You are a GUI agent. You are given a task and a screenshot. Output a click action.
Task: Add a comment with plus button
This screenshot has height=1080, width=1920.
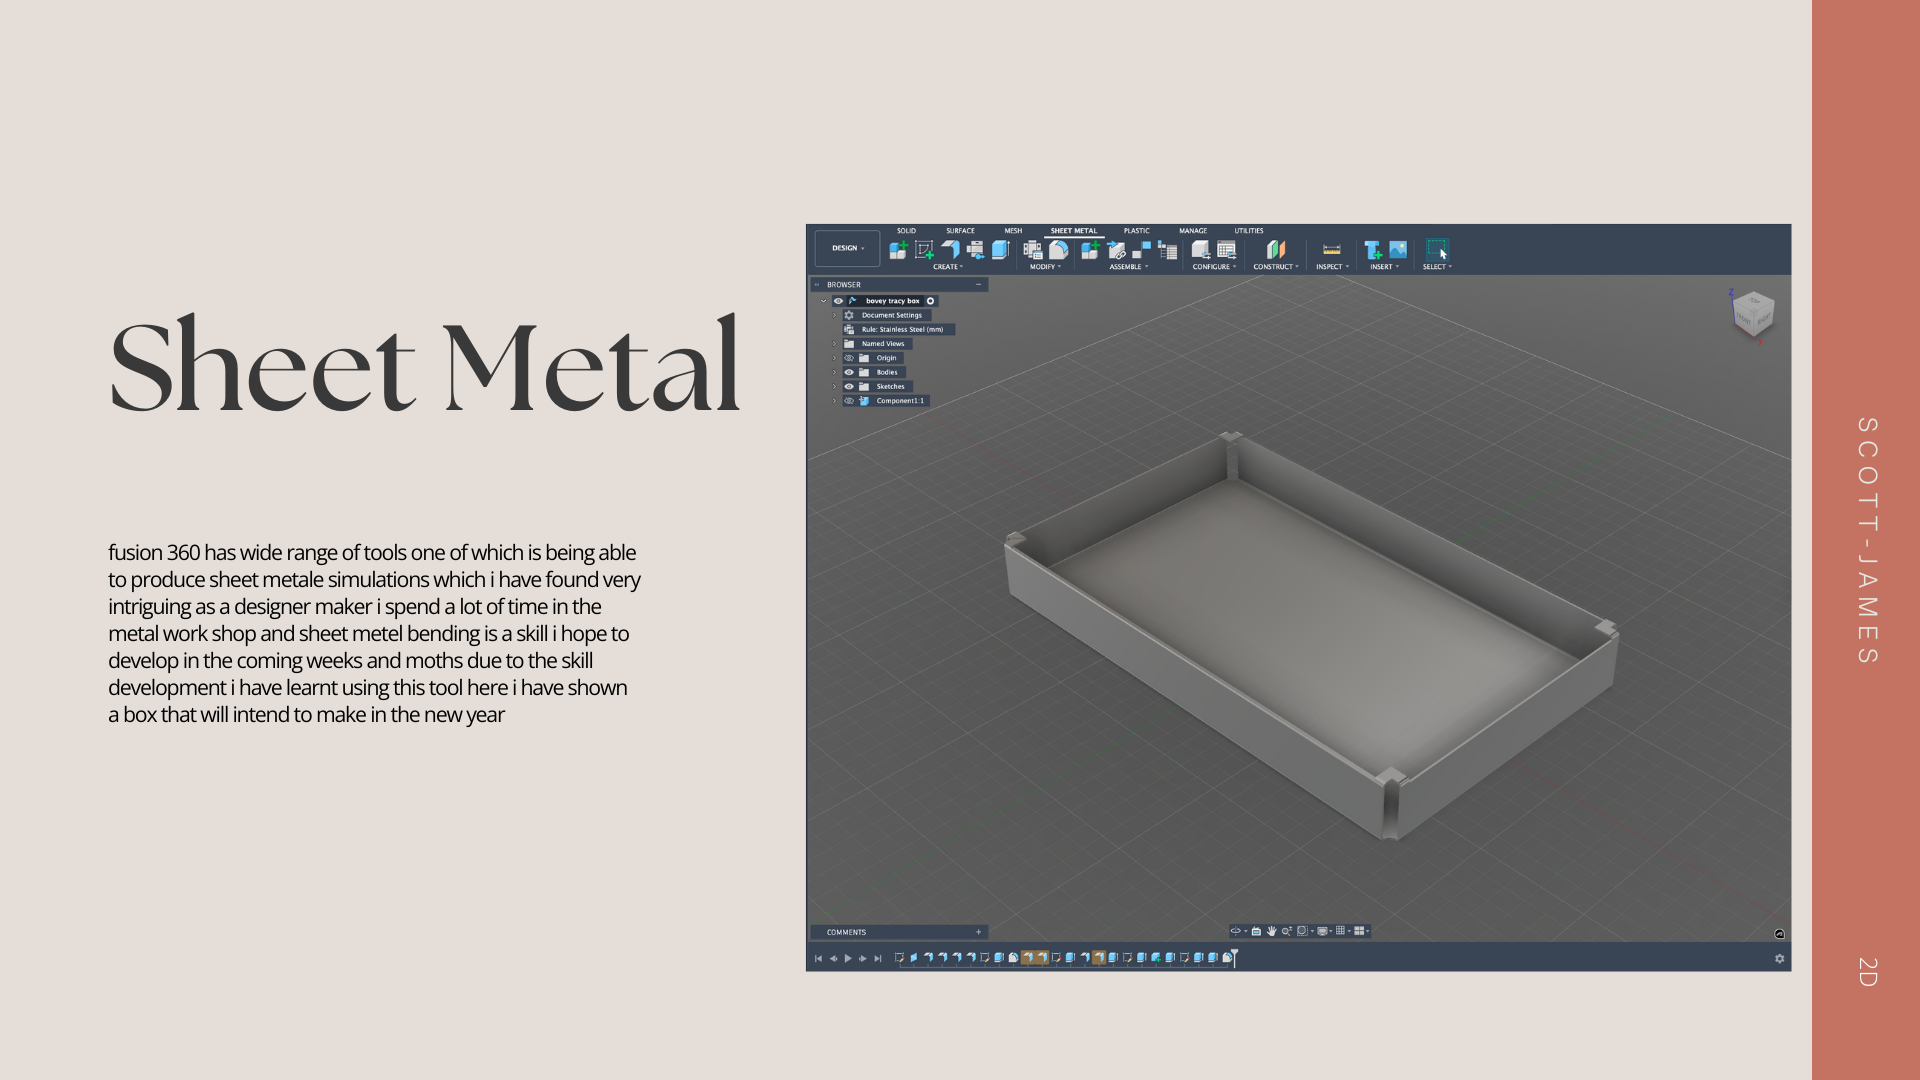tap(978, 932)
